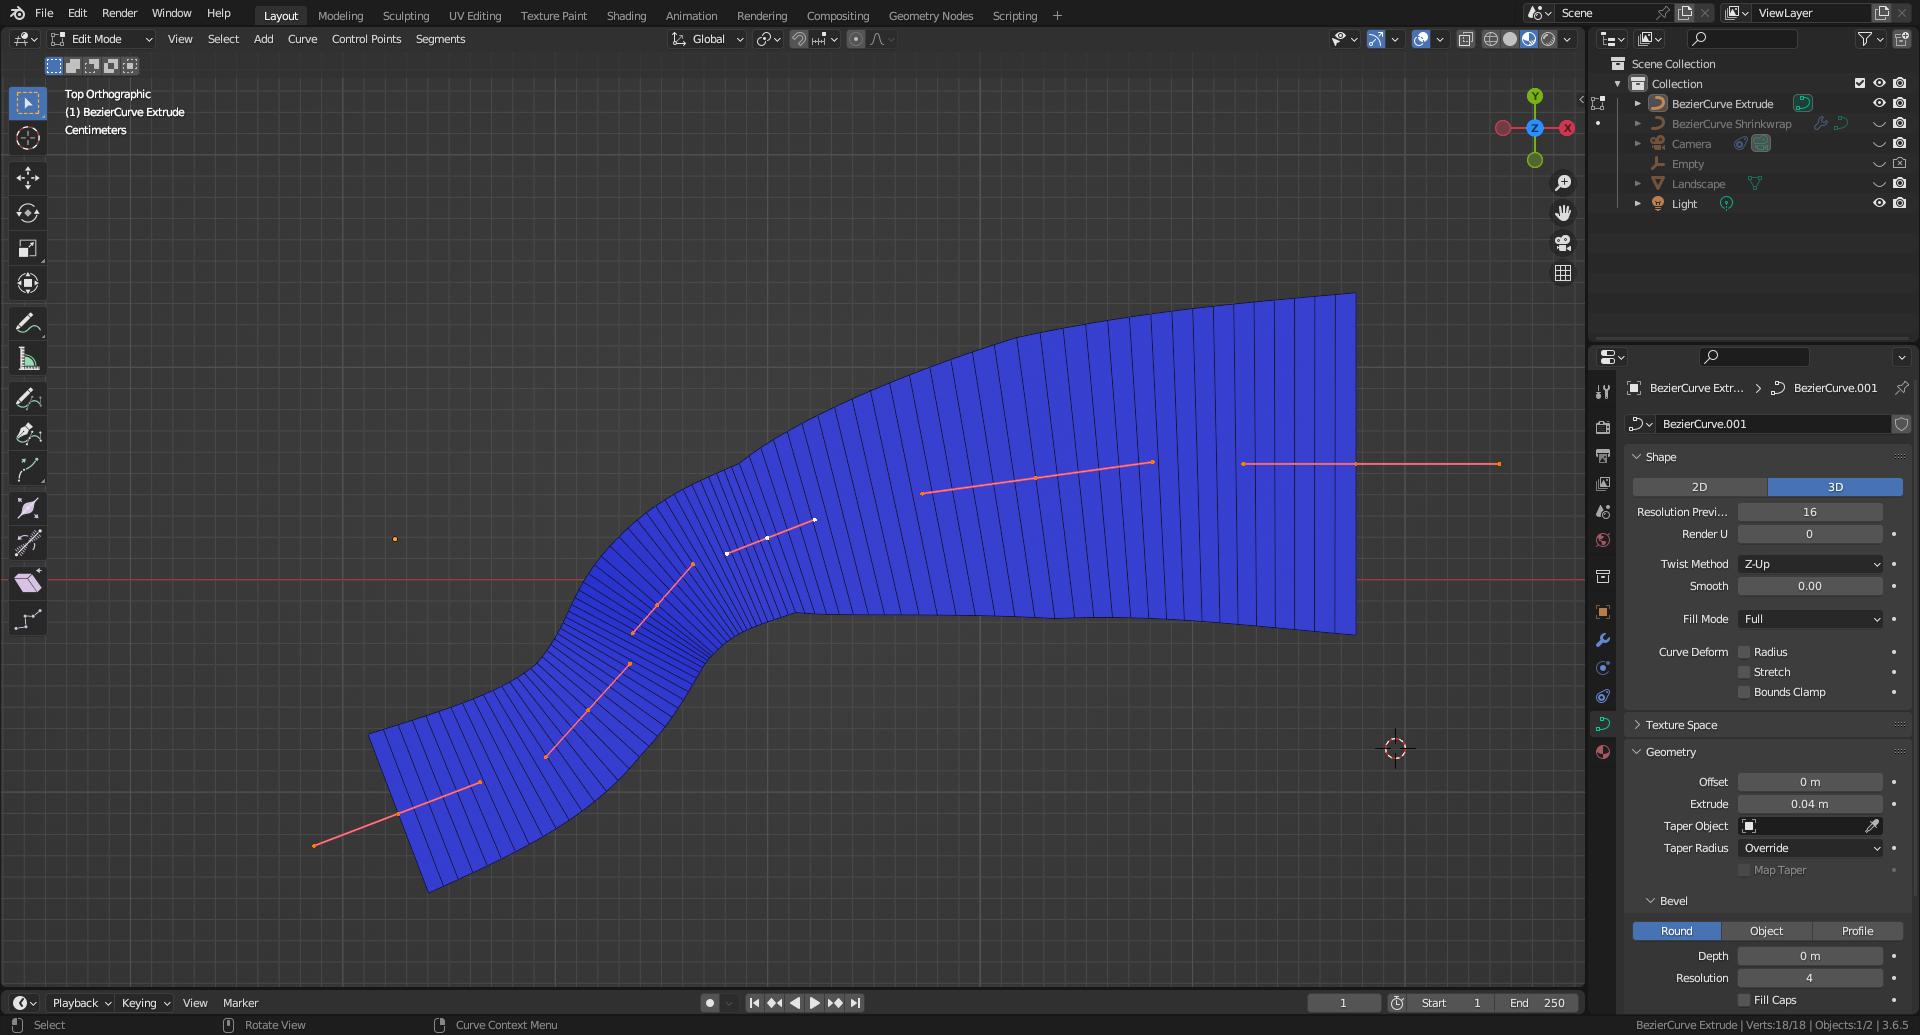Set curve shape to 3D
The image size is (1920, 1035).
[x=1835, y=487]
